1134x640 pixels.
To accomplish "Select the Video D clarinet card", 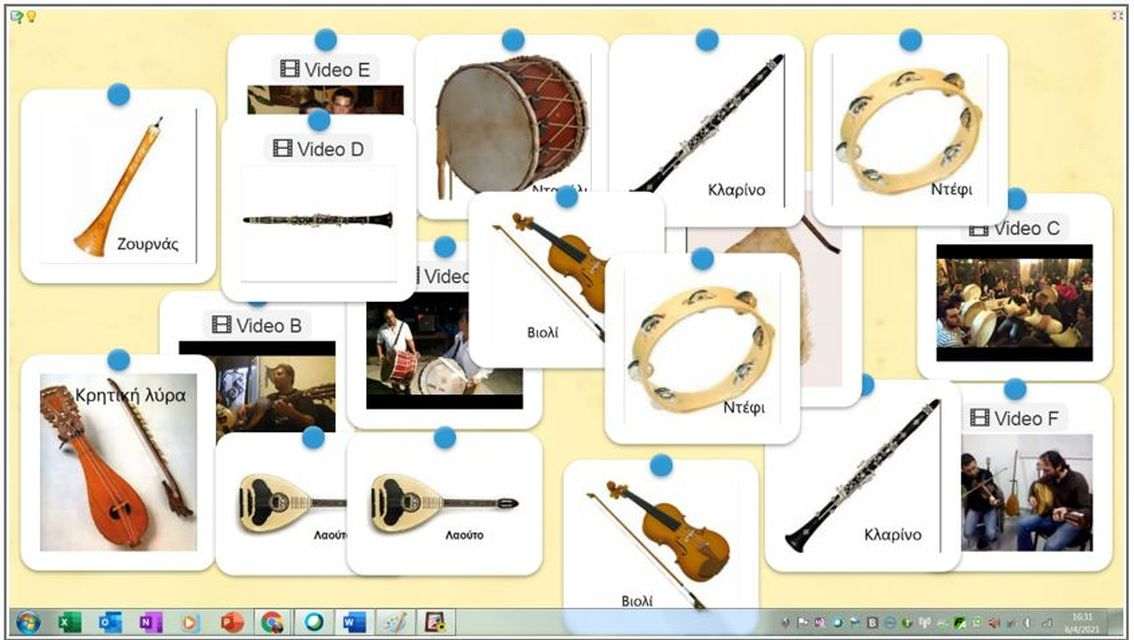I will pos(319,210).
